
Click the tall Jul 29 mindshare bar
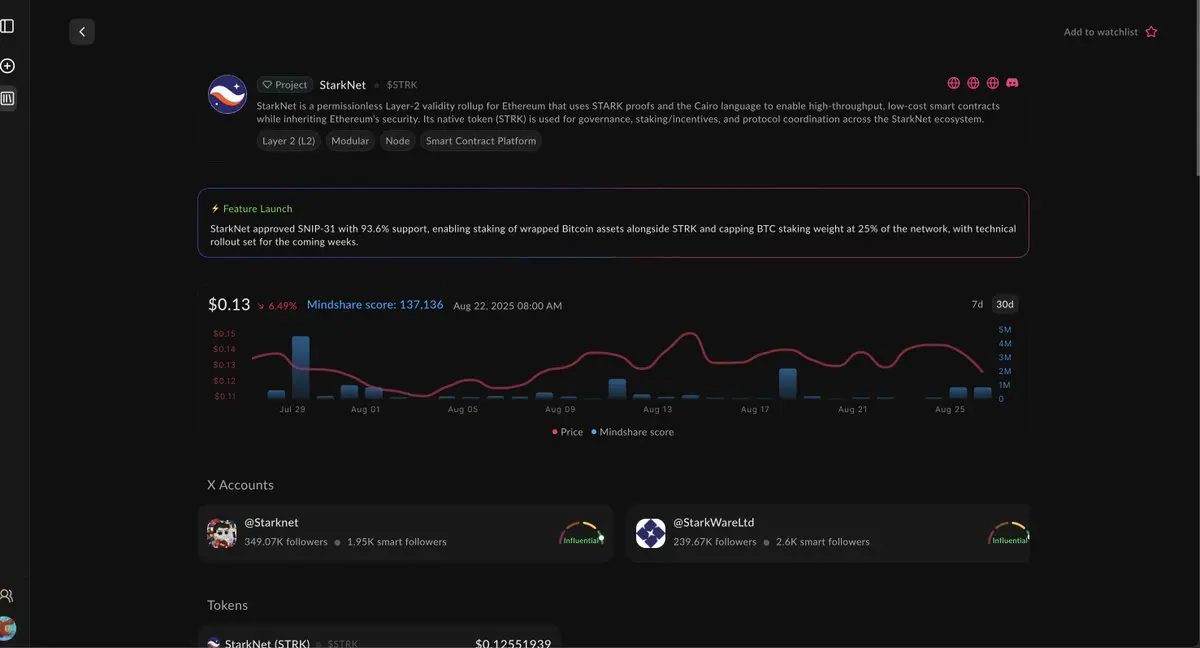point(300,367)
